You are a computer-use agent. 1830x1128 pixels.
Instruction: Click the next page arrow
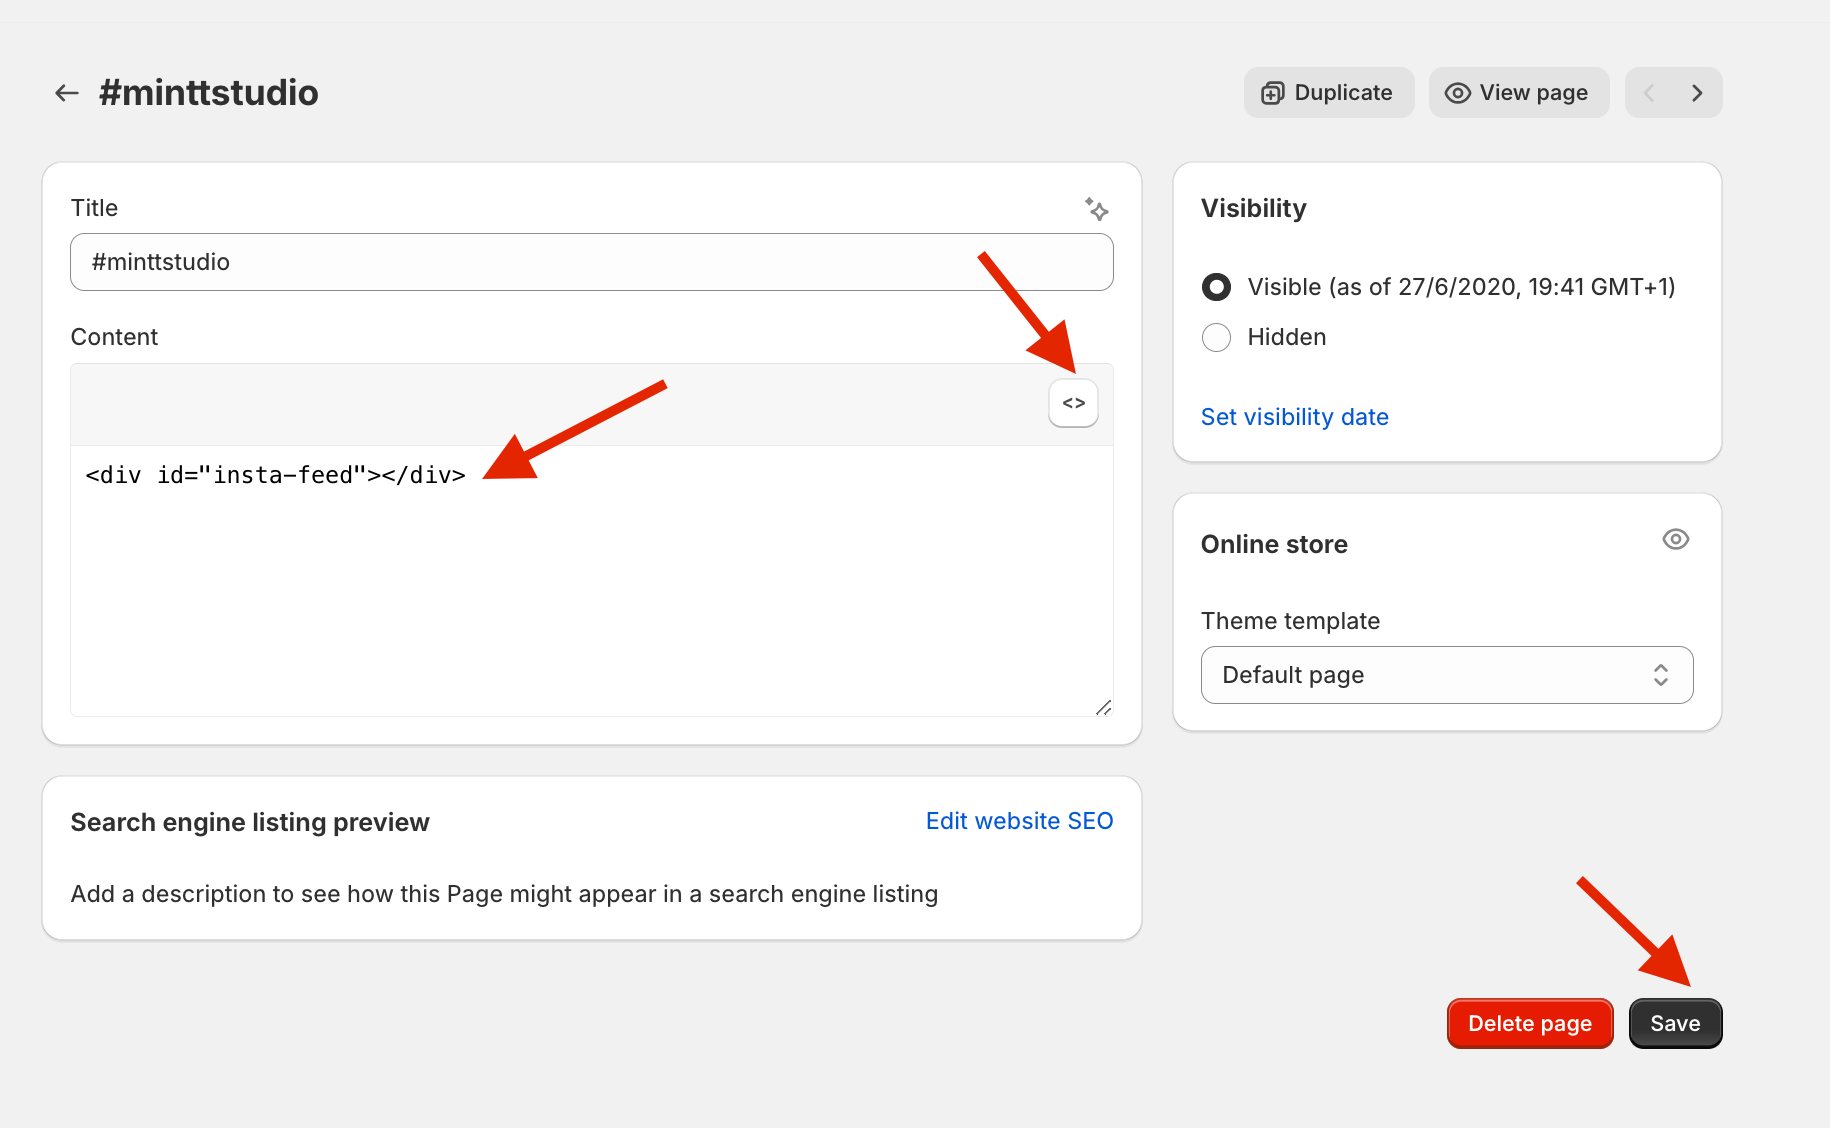point(1697,92)
